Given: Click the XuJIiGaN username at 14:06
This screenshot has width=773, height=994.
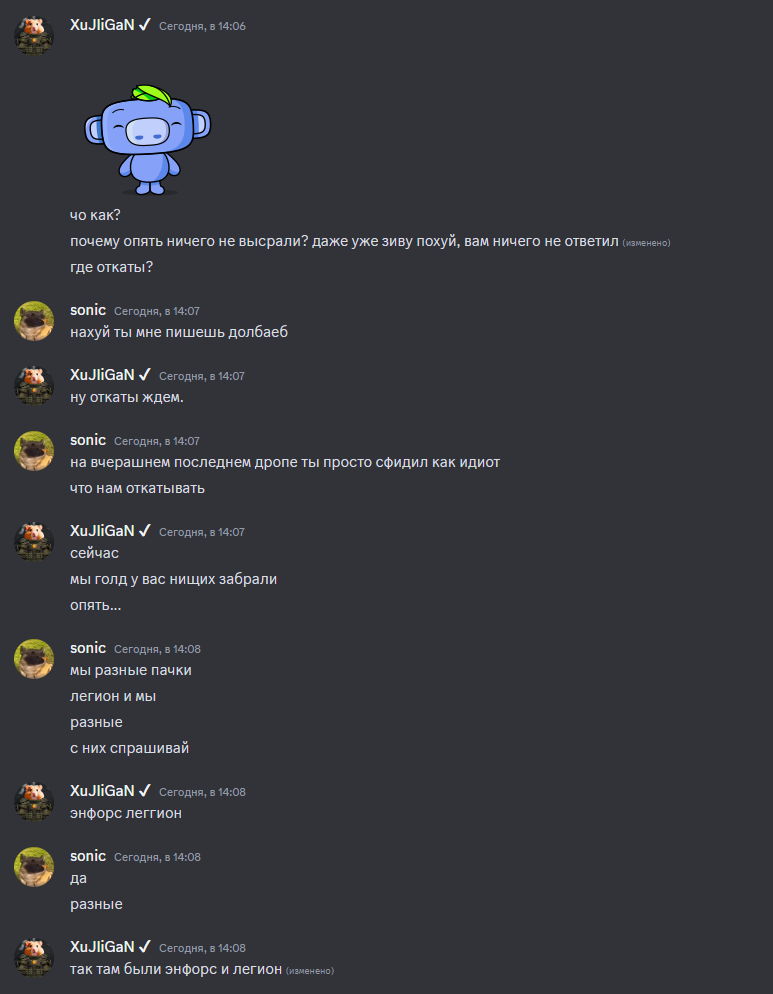Looking at the screenshot, I should [102, 25].
